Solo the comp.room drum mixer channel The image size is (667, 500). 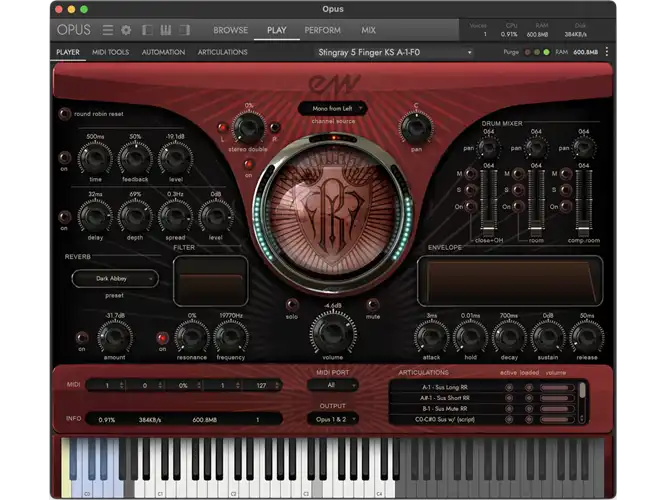[x=565, y=190]
